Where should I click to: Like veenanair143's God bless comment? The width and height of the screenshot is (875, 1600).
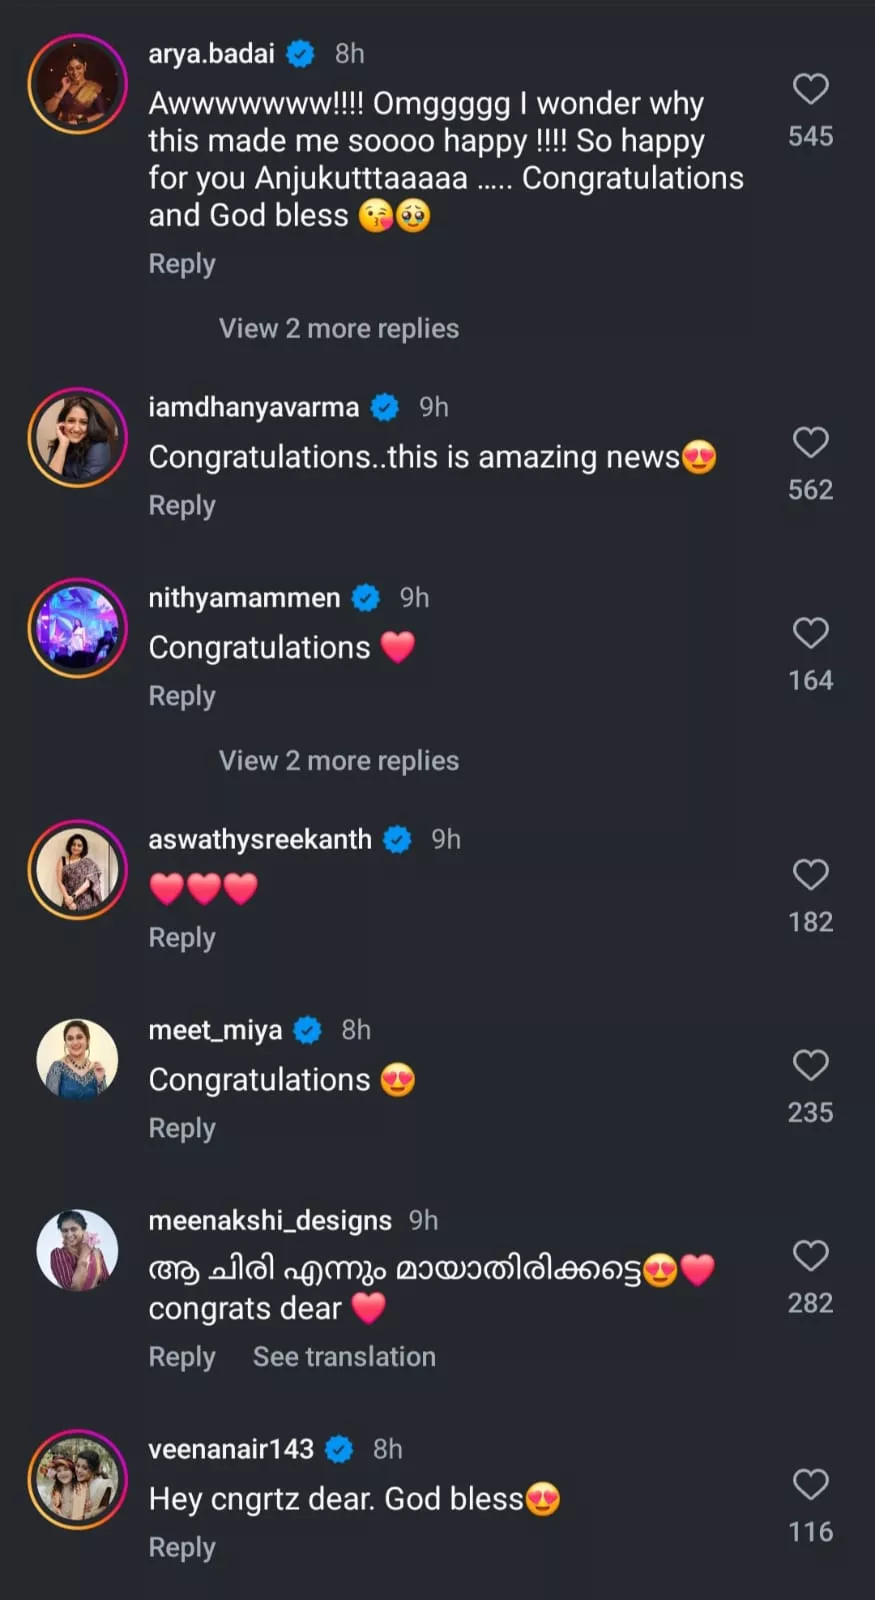[810, 1484]
